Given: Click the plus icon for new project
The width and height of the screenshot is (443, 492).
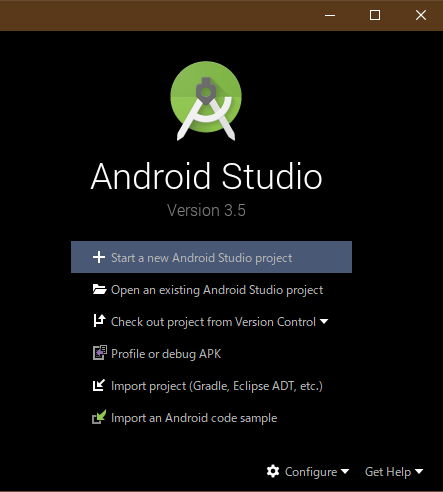Looking at the screenshot, I should [x=99, y=257].
